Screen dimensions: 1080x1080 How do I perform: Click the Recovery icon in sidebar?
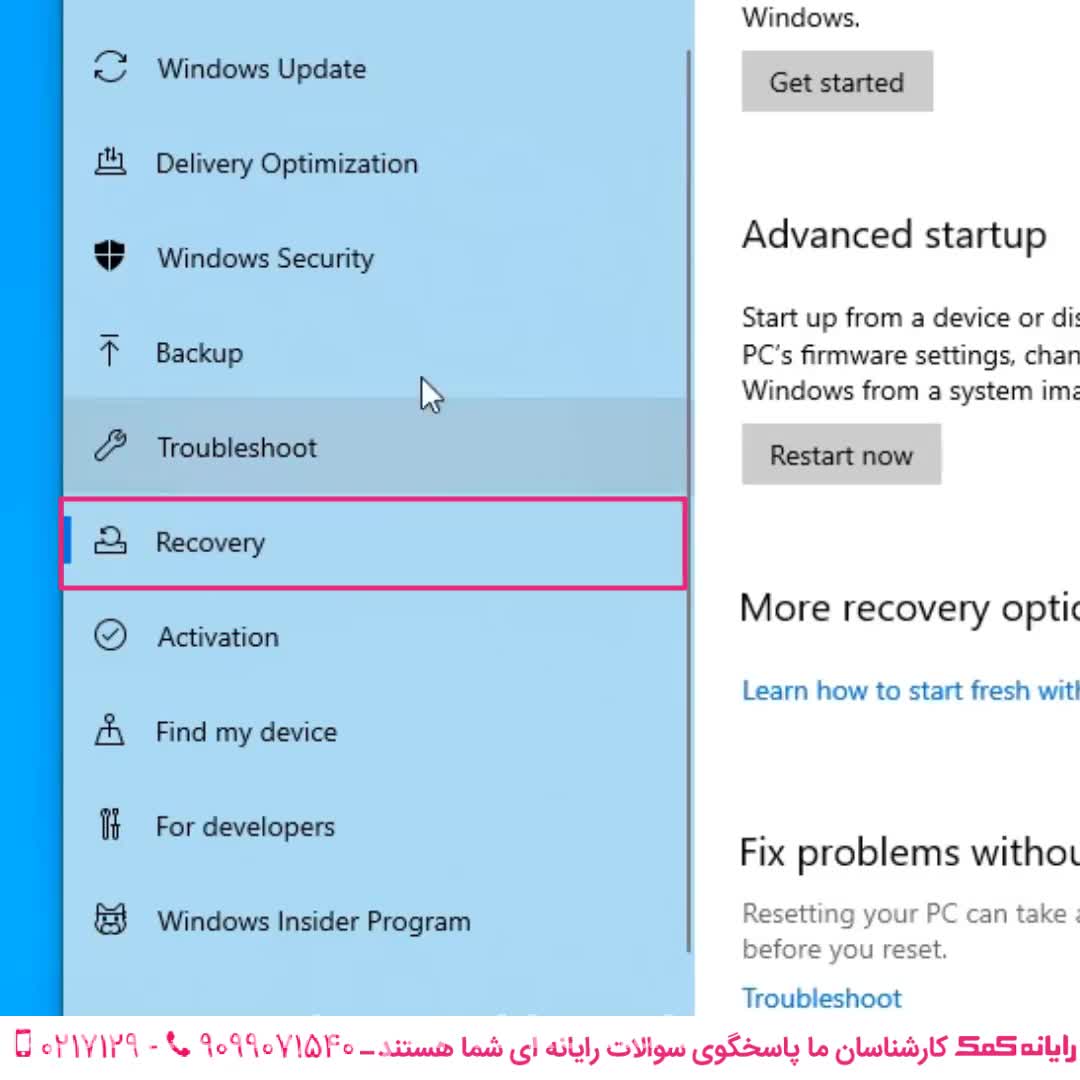[110, 542]
